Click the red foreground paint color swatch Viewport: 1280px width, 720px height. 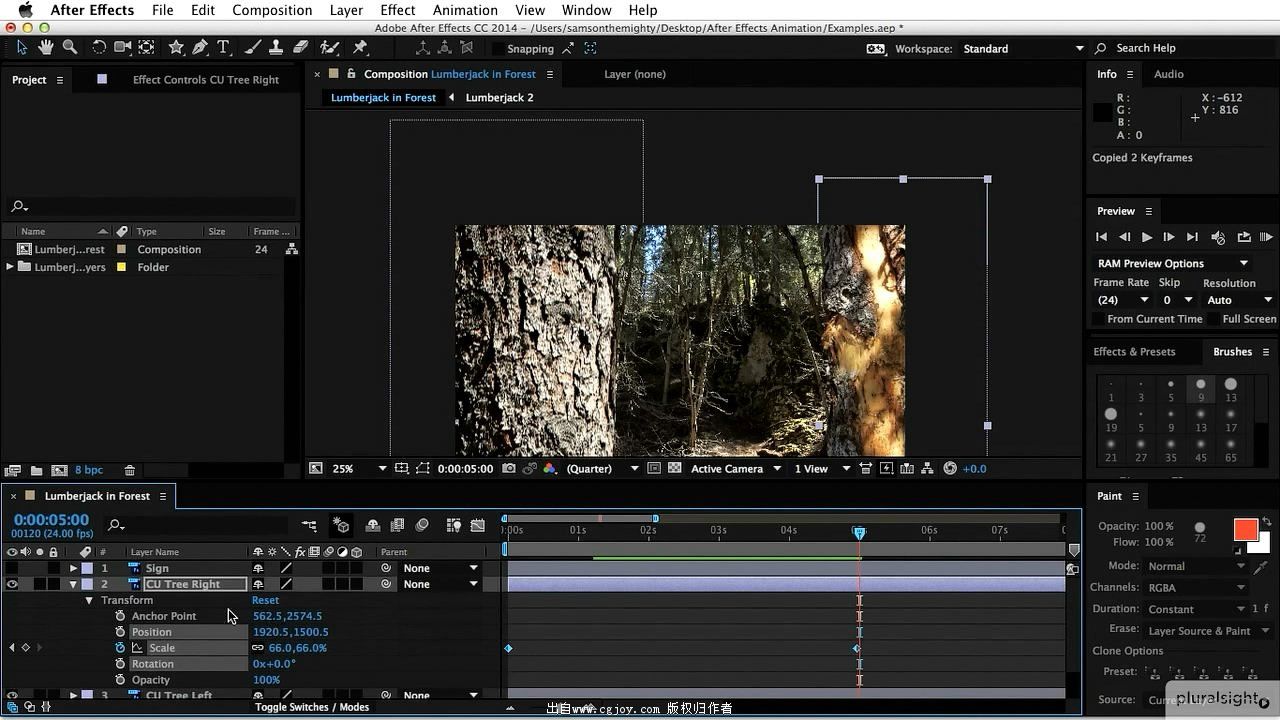pyautogui.click(x=1245, y=530)
